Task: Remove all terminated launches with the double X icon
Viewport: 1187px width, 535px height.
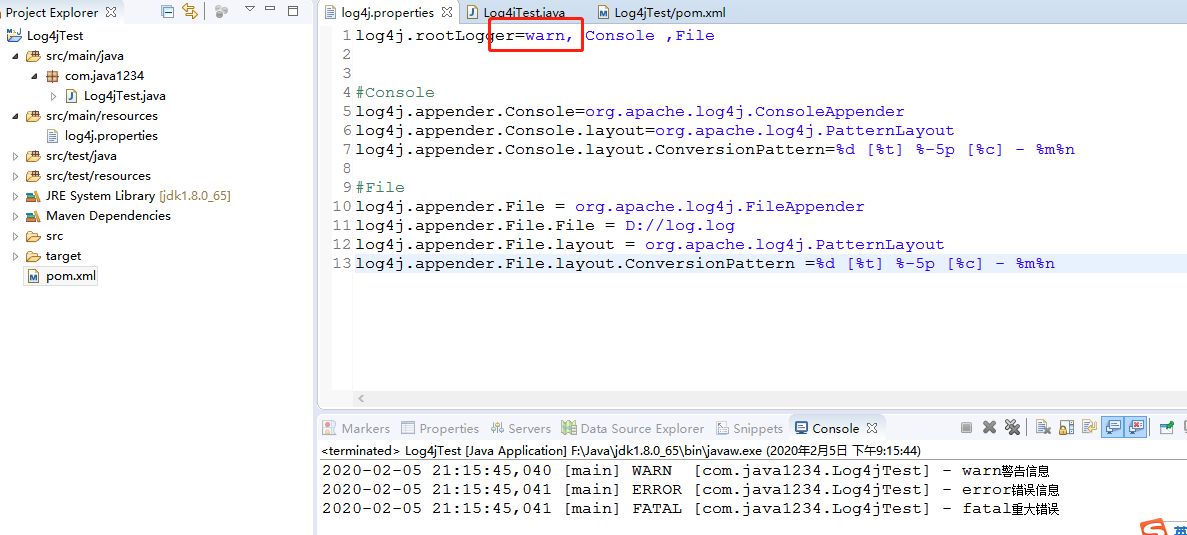Action: click(1012, 428)
